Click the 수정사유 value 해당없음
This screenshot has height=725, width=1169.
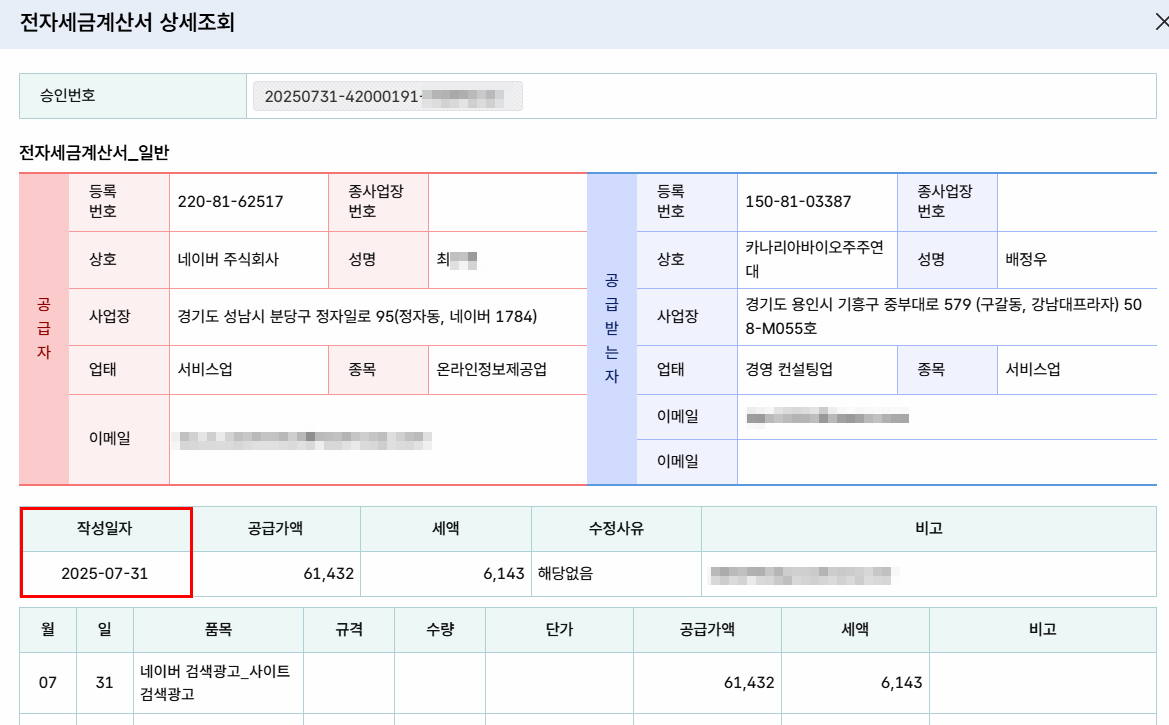565,574
